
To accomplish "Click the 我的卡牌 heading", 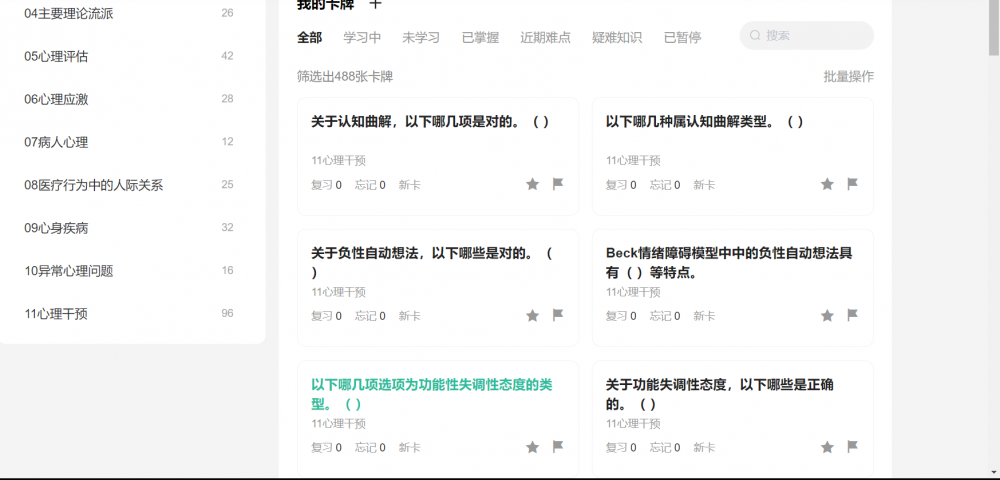I will pos(326,4).
